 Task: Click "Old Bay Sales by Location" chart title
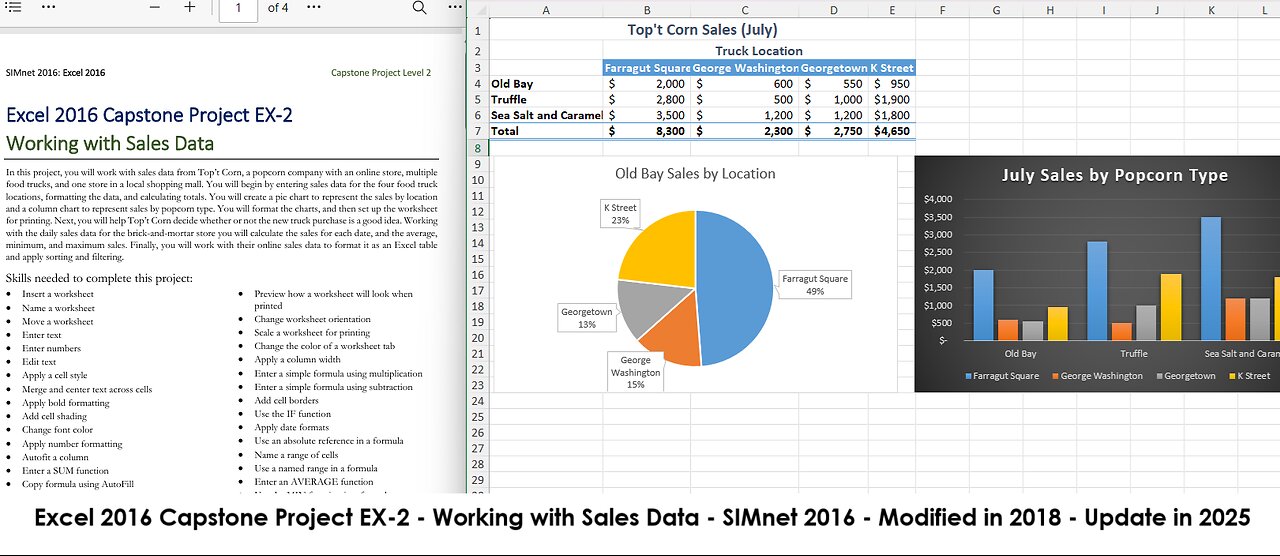click(695, 173)
